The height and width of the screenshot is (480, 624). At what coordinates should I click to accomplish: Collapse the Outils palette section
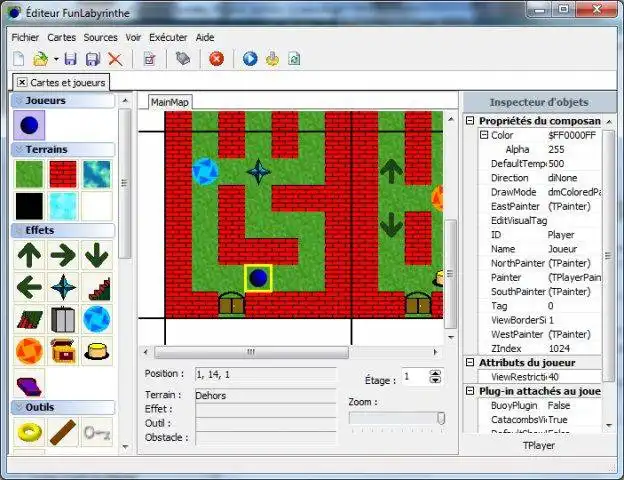pyautogui.click(x=18, y=407)
